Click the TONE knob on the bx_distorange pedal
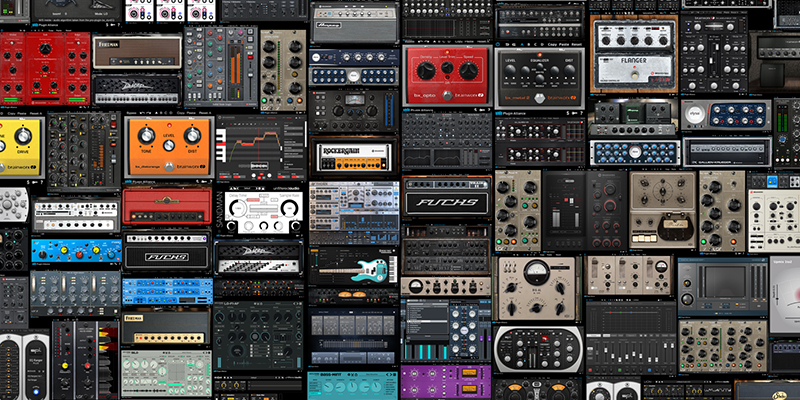The width and height of the screenshot is (800, 400). (x=146, y=135)
